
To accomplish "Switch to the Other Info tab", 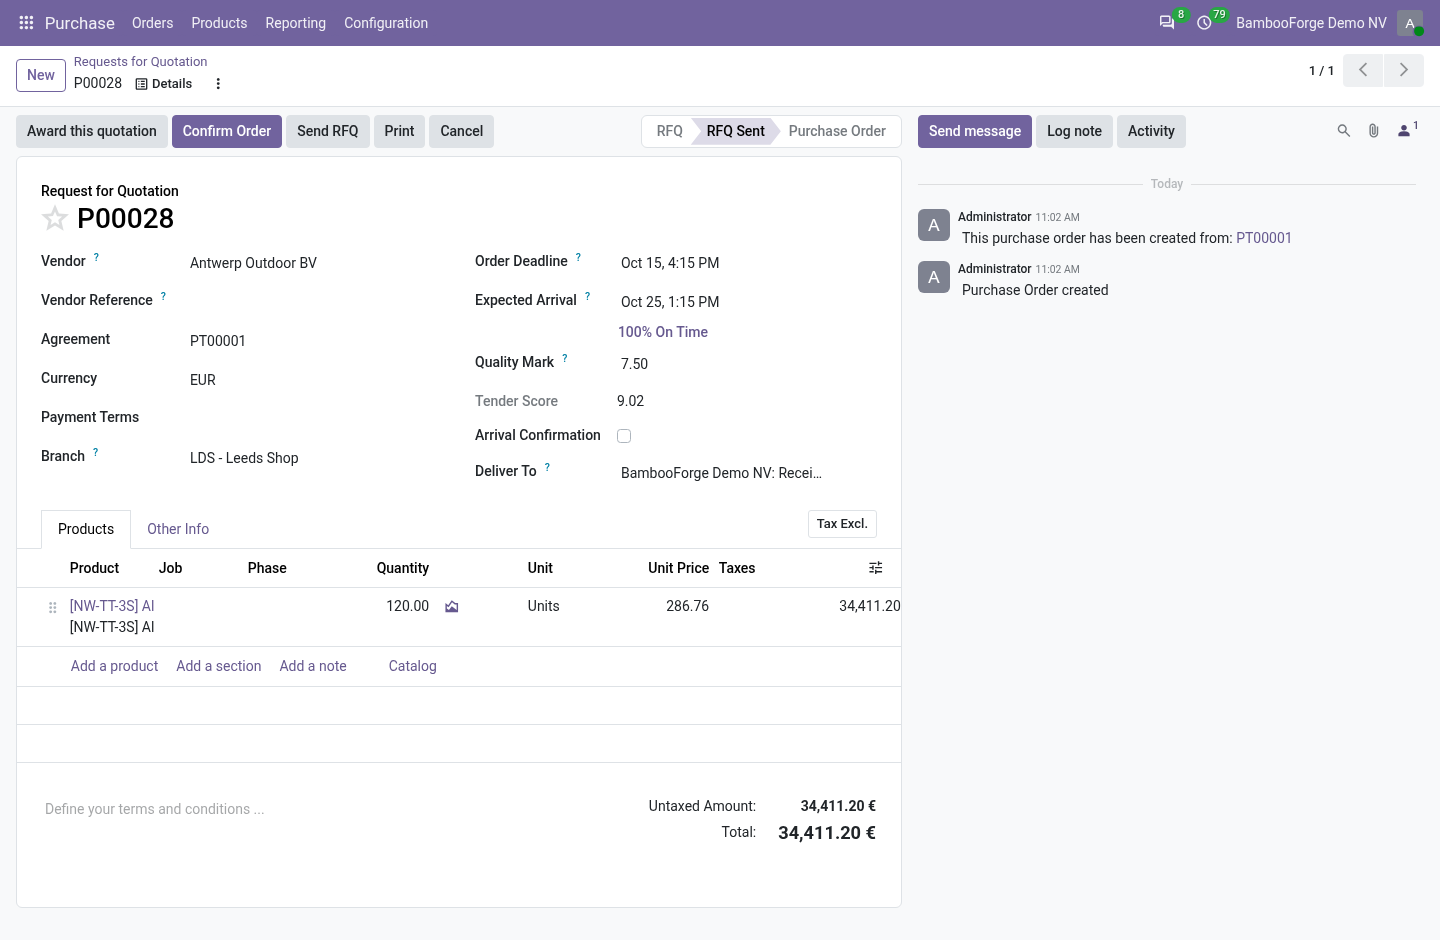I will (178, 529).
